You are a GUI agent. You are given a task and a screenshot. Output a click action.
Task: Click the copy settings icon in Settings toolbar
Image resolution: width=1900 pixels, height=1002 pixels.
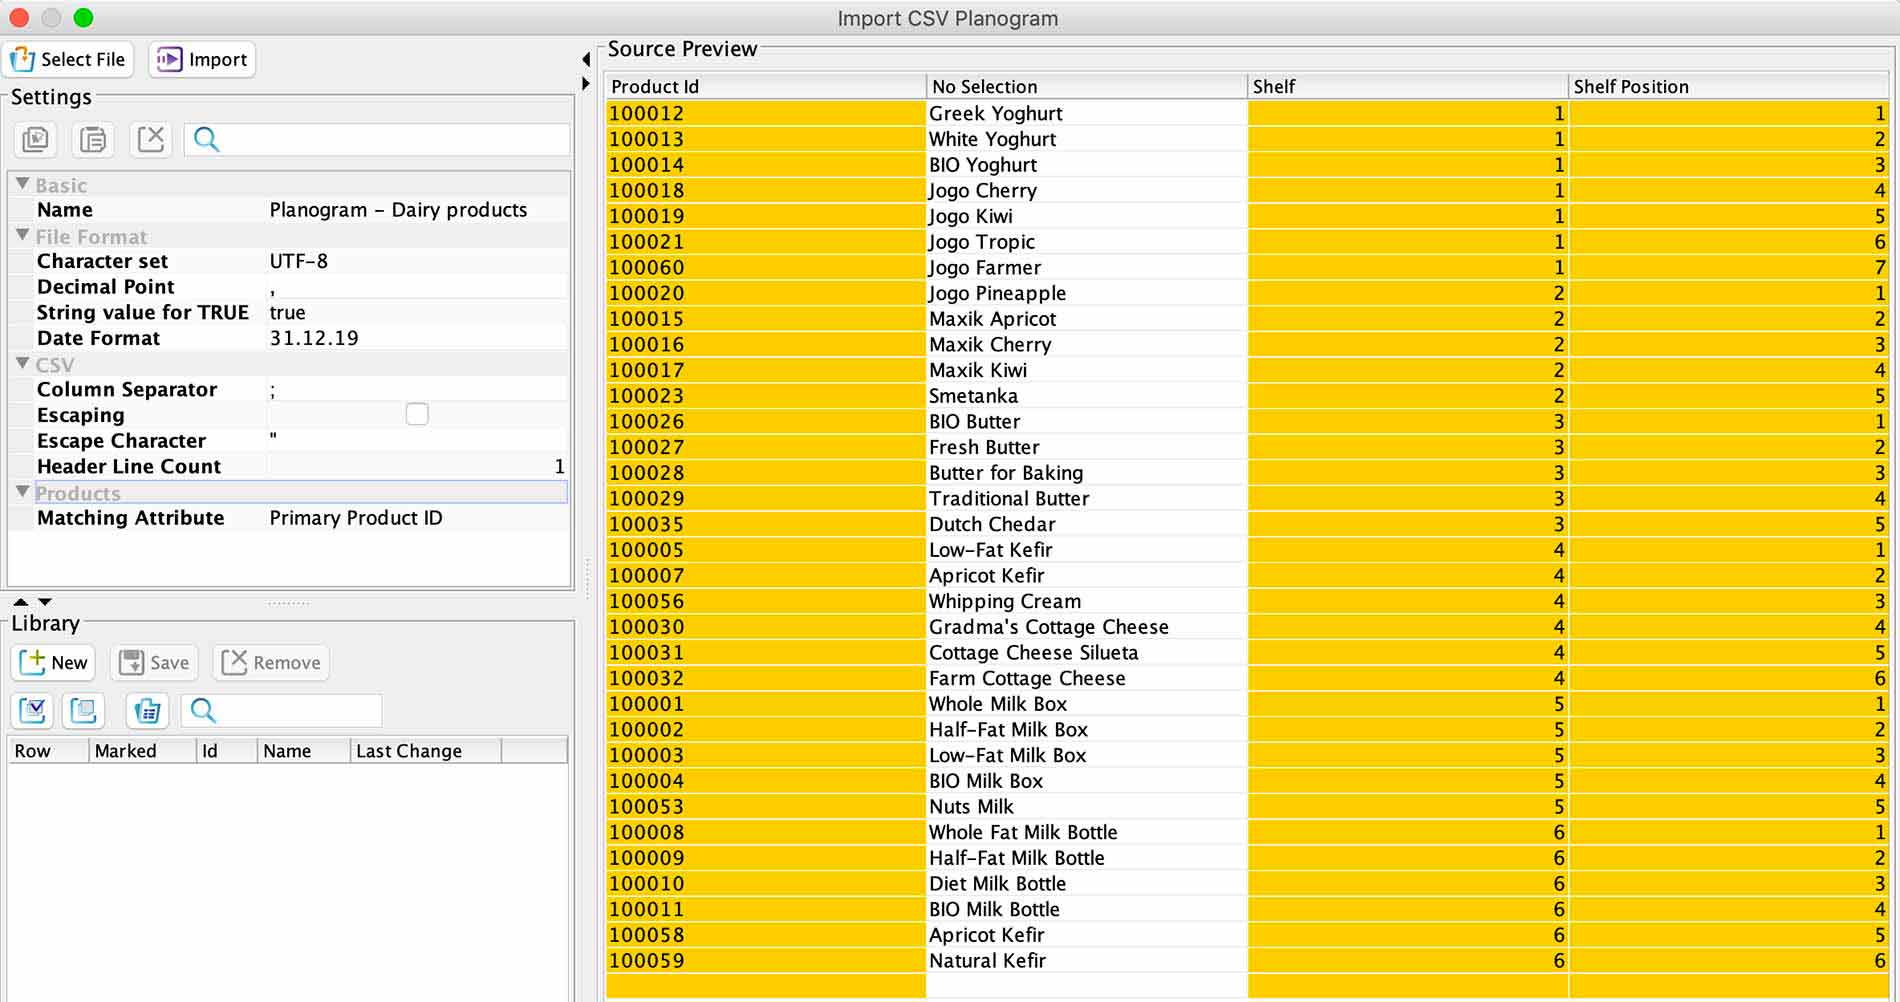point(36,139)
